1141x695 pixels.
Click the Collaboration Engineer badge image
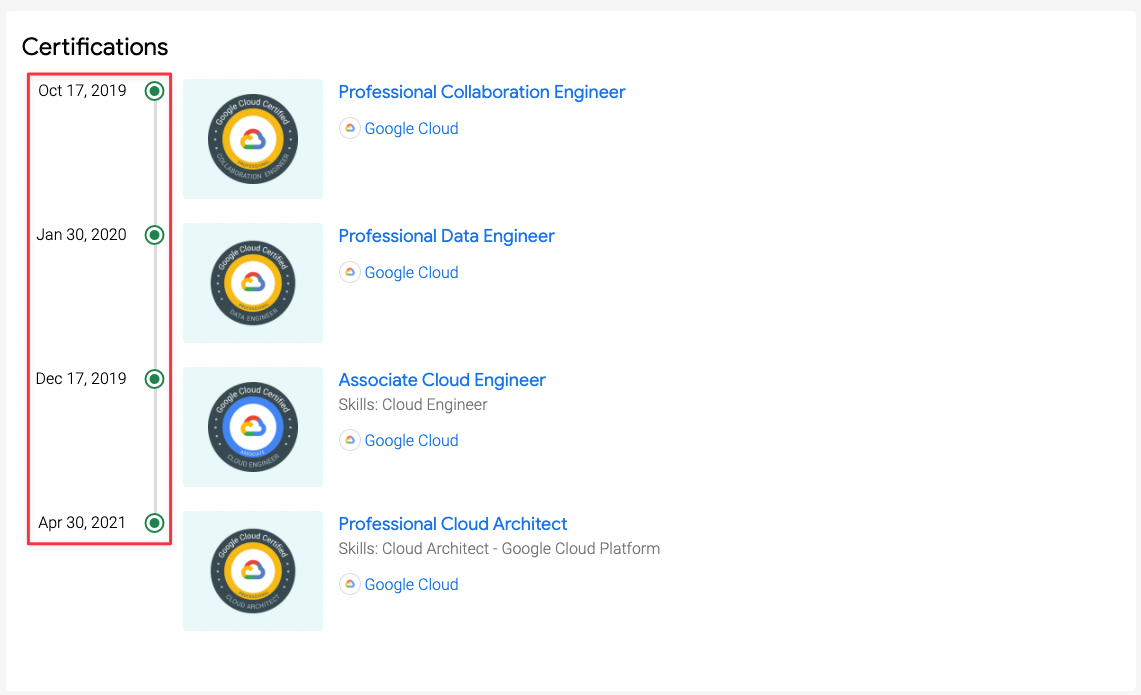[253, 139]
